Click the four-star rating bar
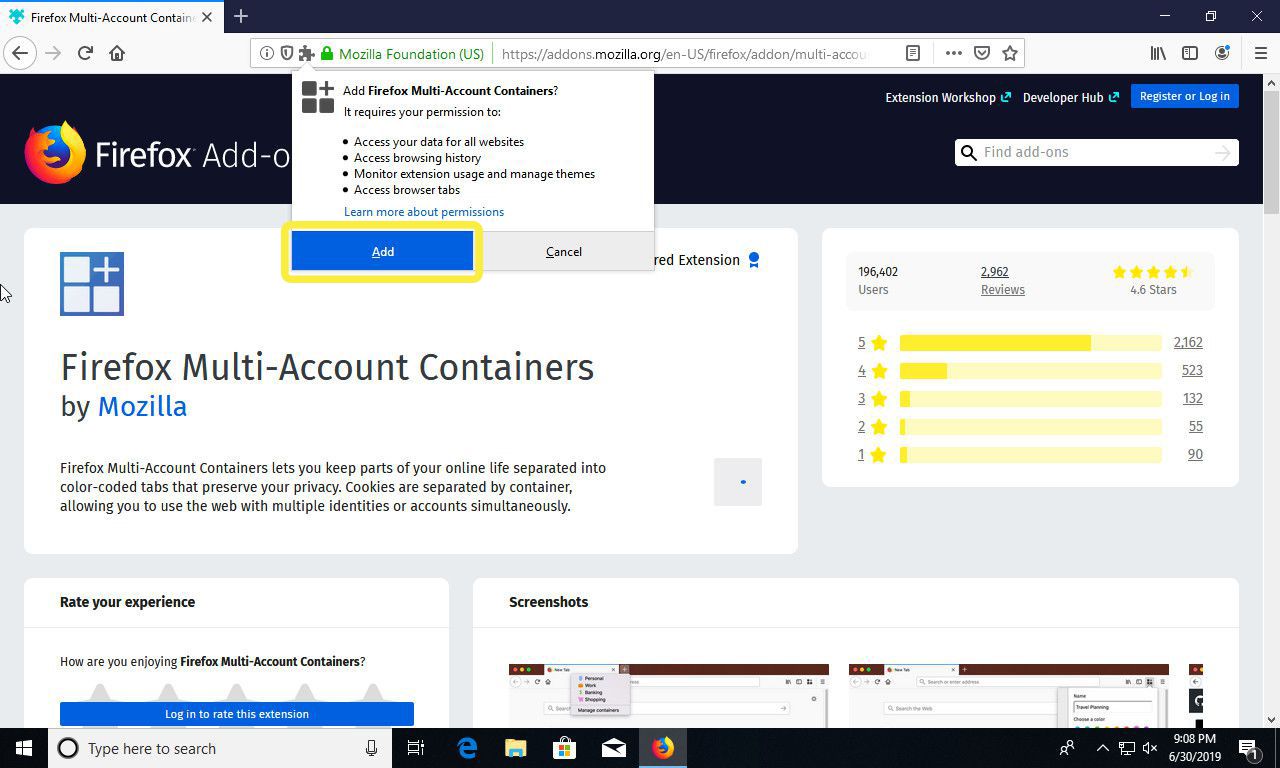The height and width of the screenshot is (768, 1280). 1031,370
